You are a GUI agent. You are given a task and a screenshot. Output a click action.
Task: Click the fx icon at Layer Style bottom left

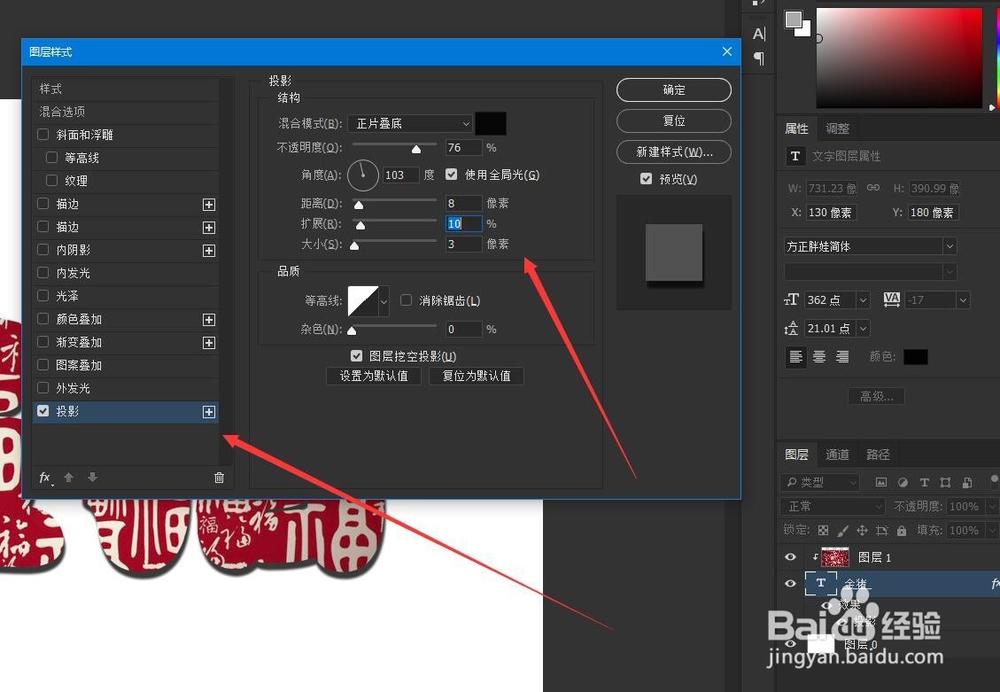coord(44,478)
